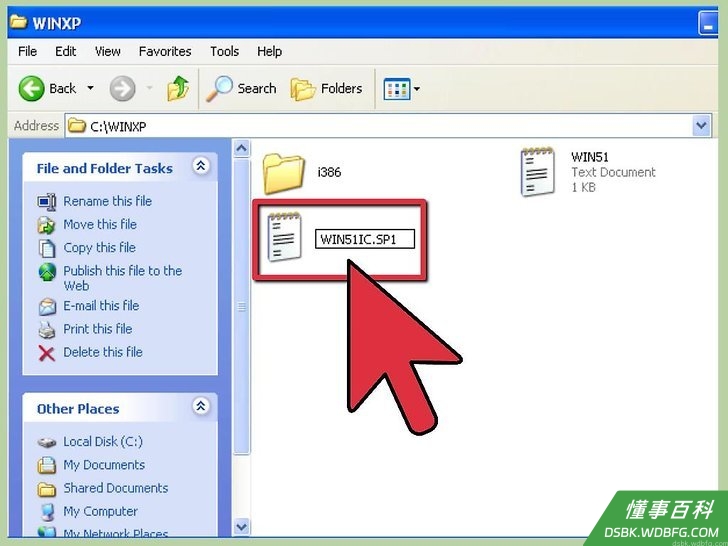Click the Rename this file icon

pyautogui.click(x=47, y=202)
